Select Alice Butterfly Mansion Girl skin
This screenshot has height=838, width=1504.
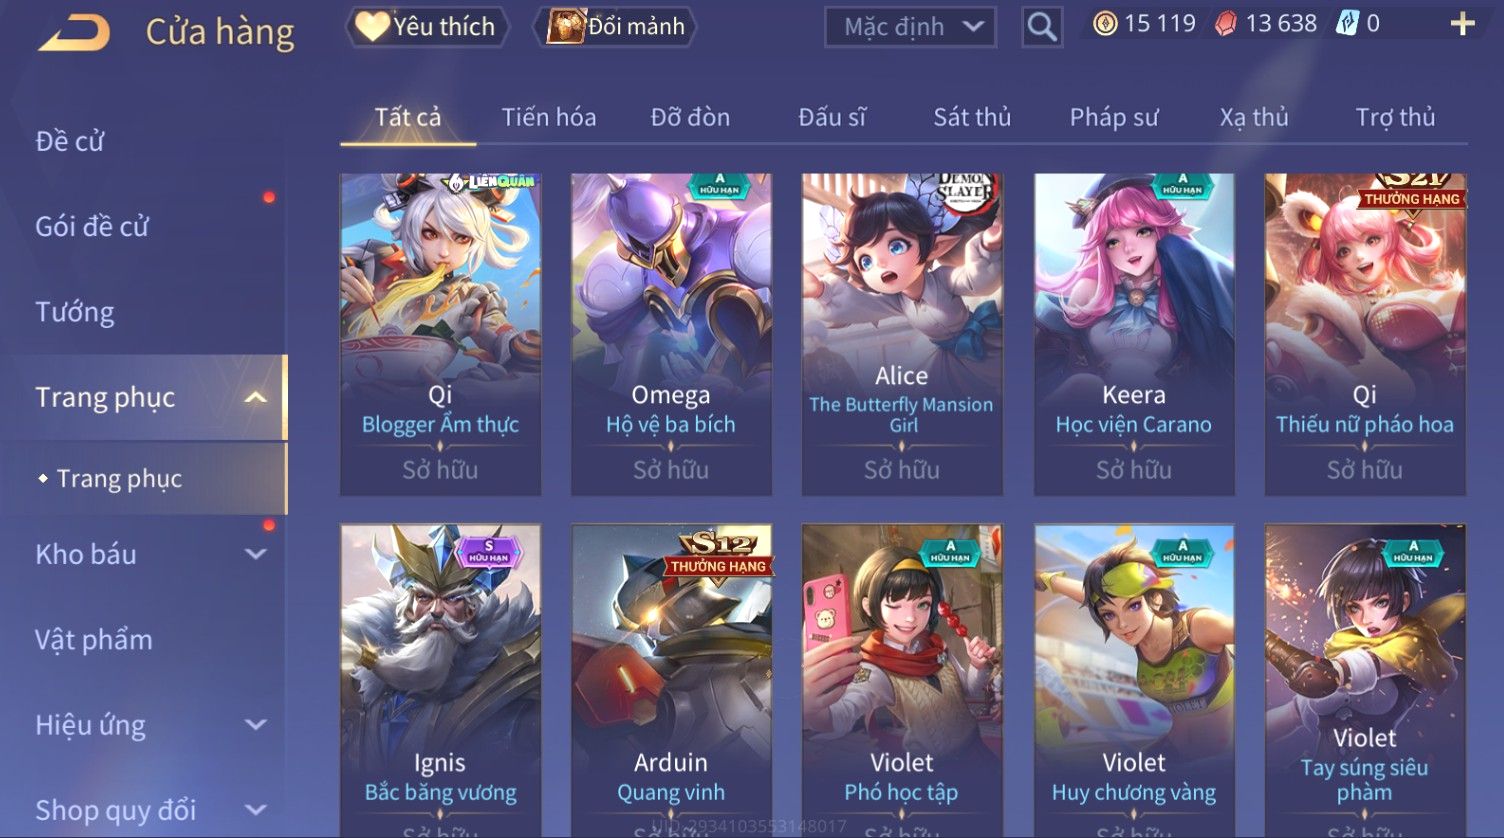(x=902, y=335)
